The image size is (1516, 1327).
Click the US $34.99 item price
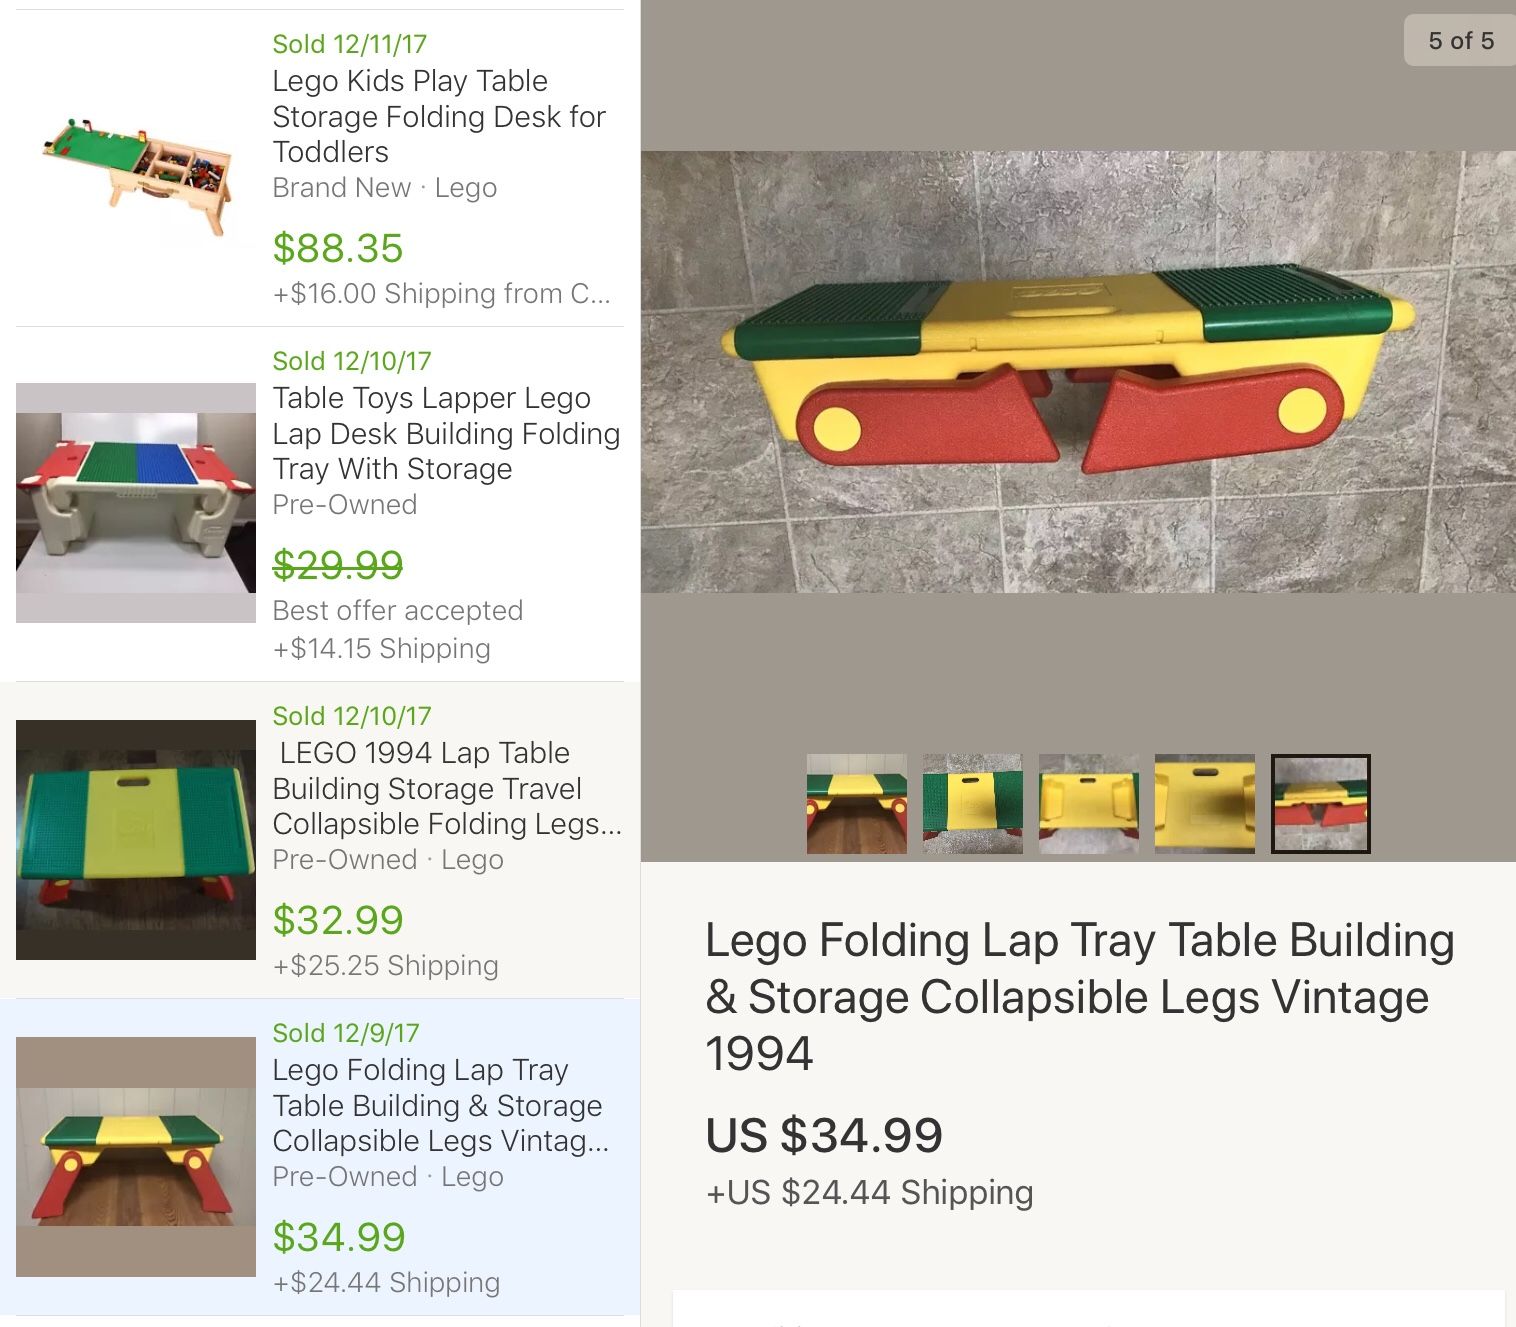tap(824, 1135)
